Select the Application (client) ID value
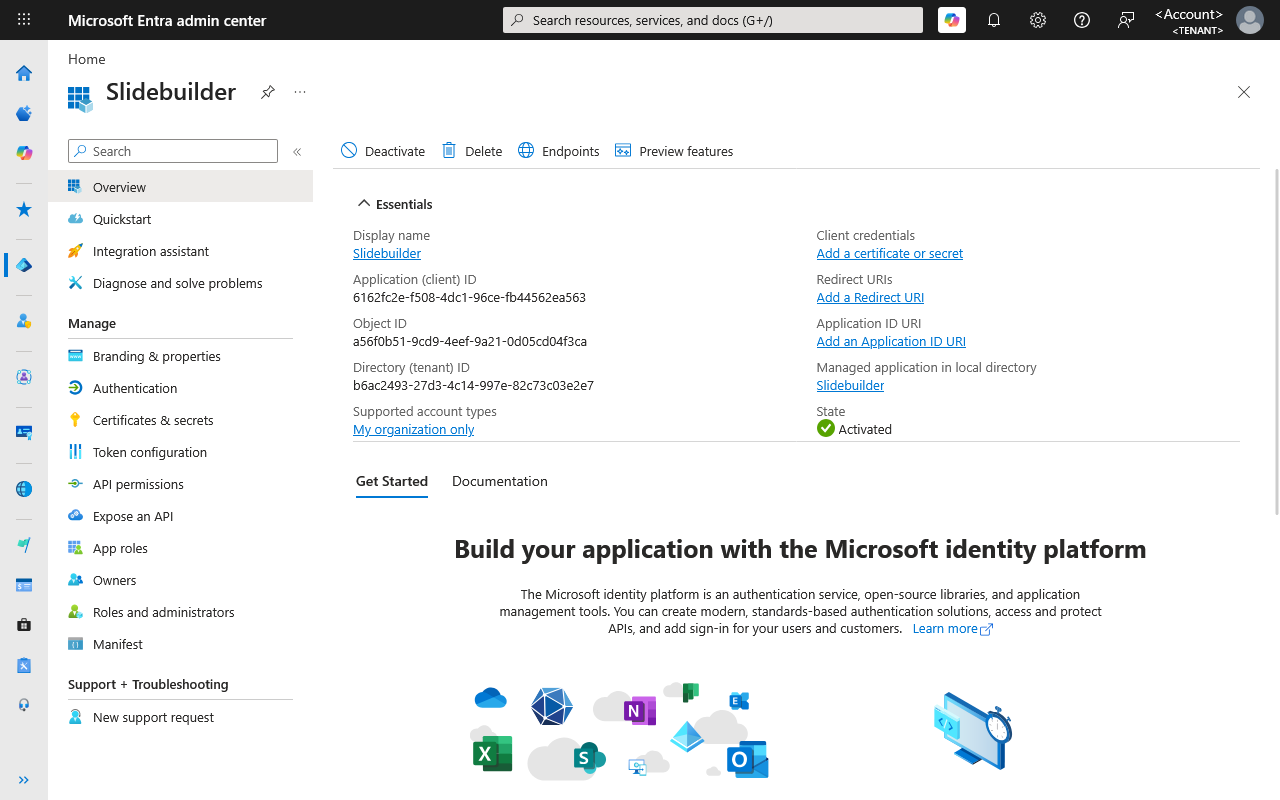Image resolution: width=1280 pixels, height=800 pixels. (469, 297)
